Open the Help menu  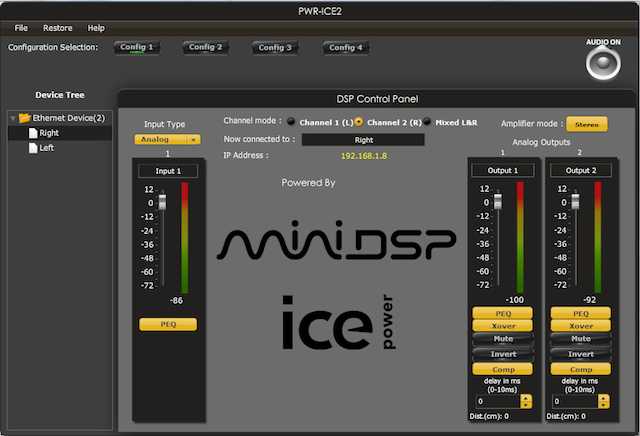pos(96,28)
